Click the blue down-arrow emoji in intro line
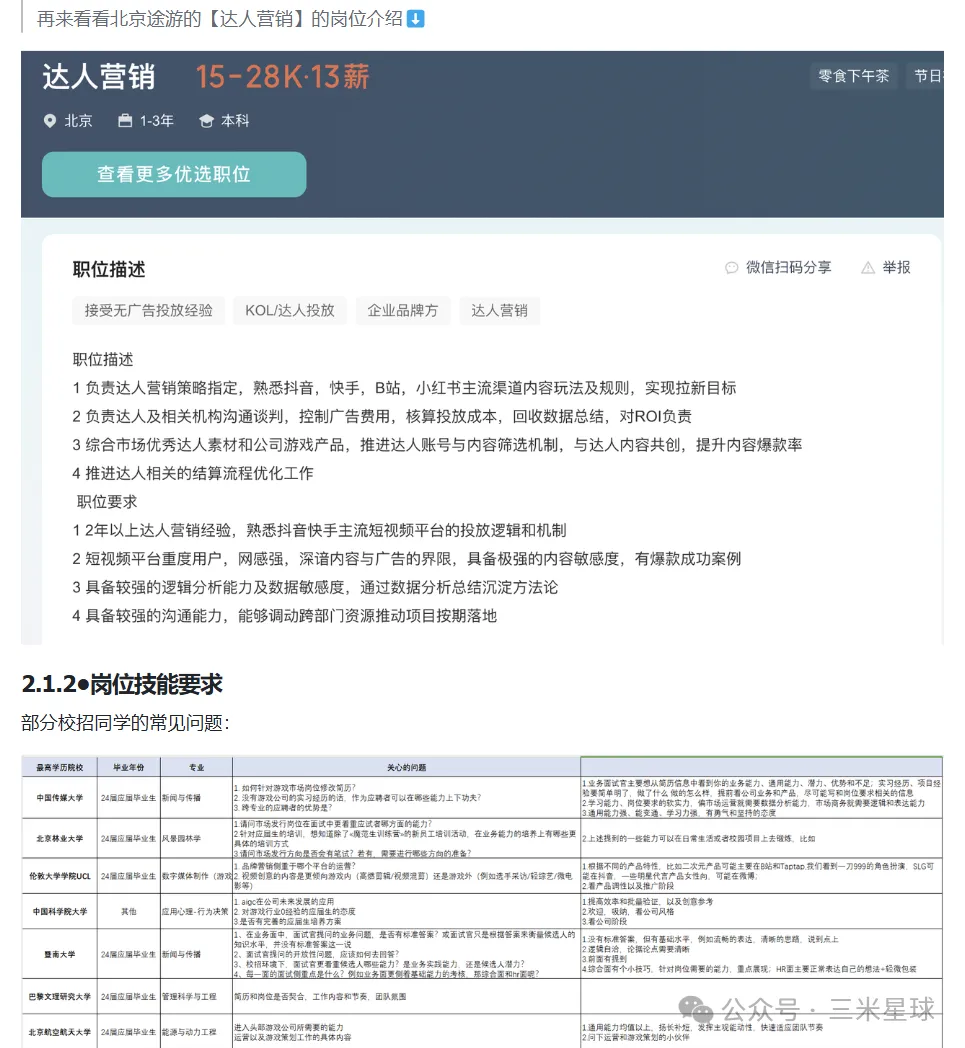Image resolution: width=965 pixels, height=1048 pixels. coord(415,19)
